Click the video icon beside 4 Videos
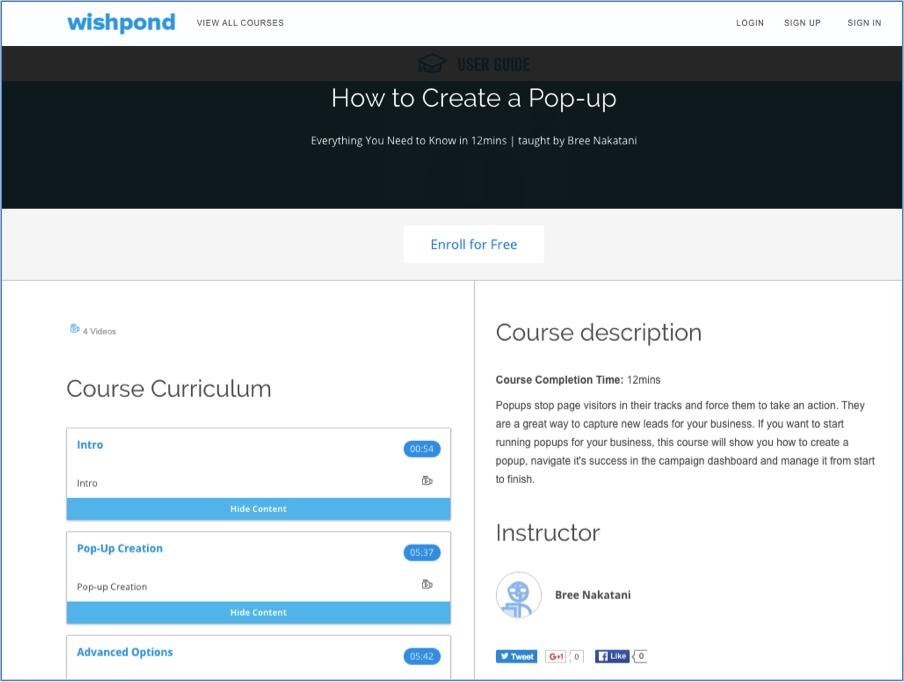The image size is (904, 682). click(74, 329)
